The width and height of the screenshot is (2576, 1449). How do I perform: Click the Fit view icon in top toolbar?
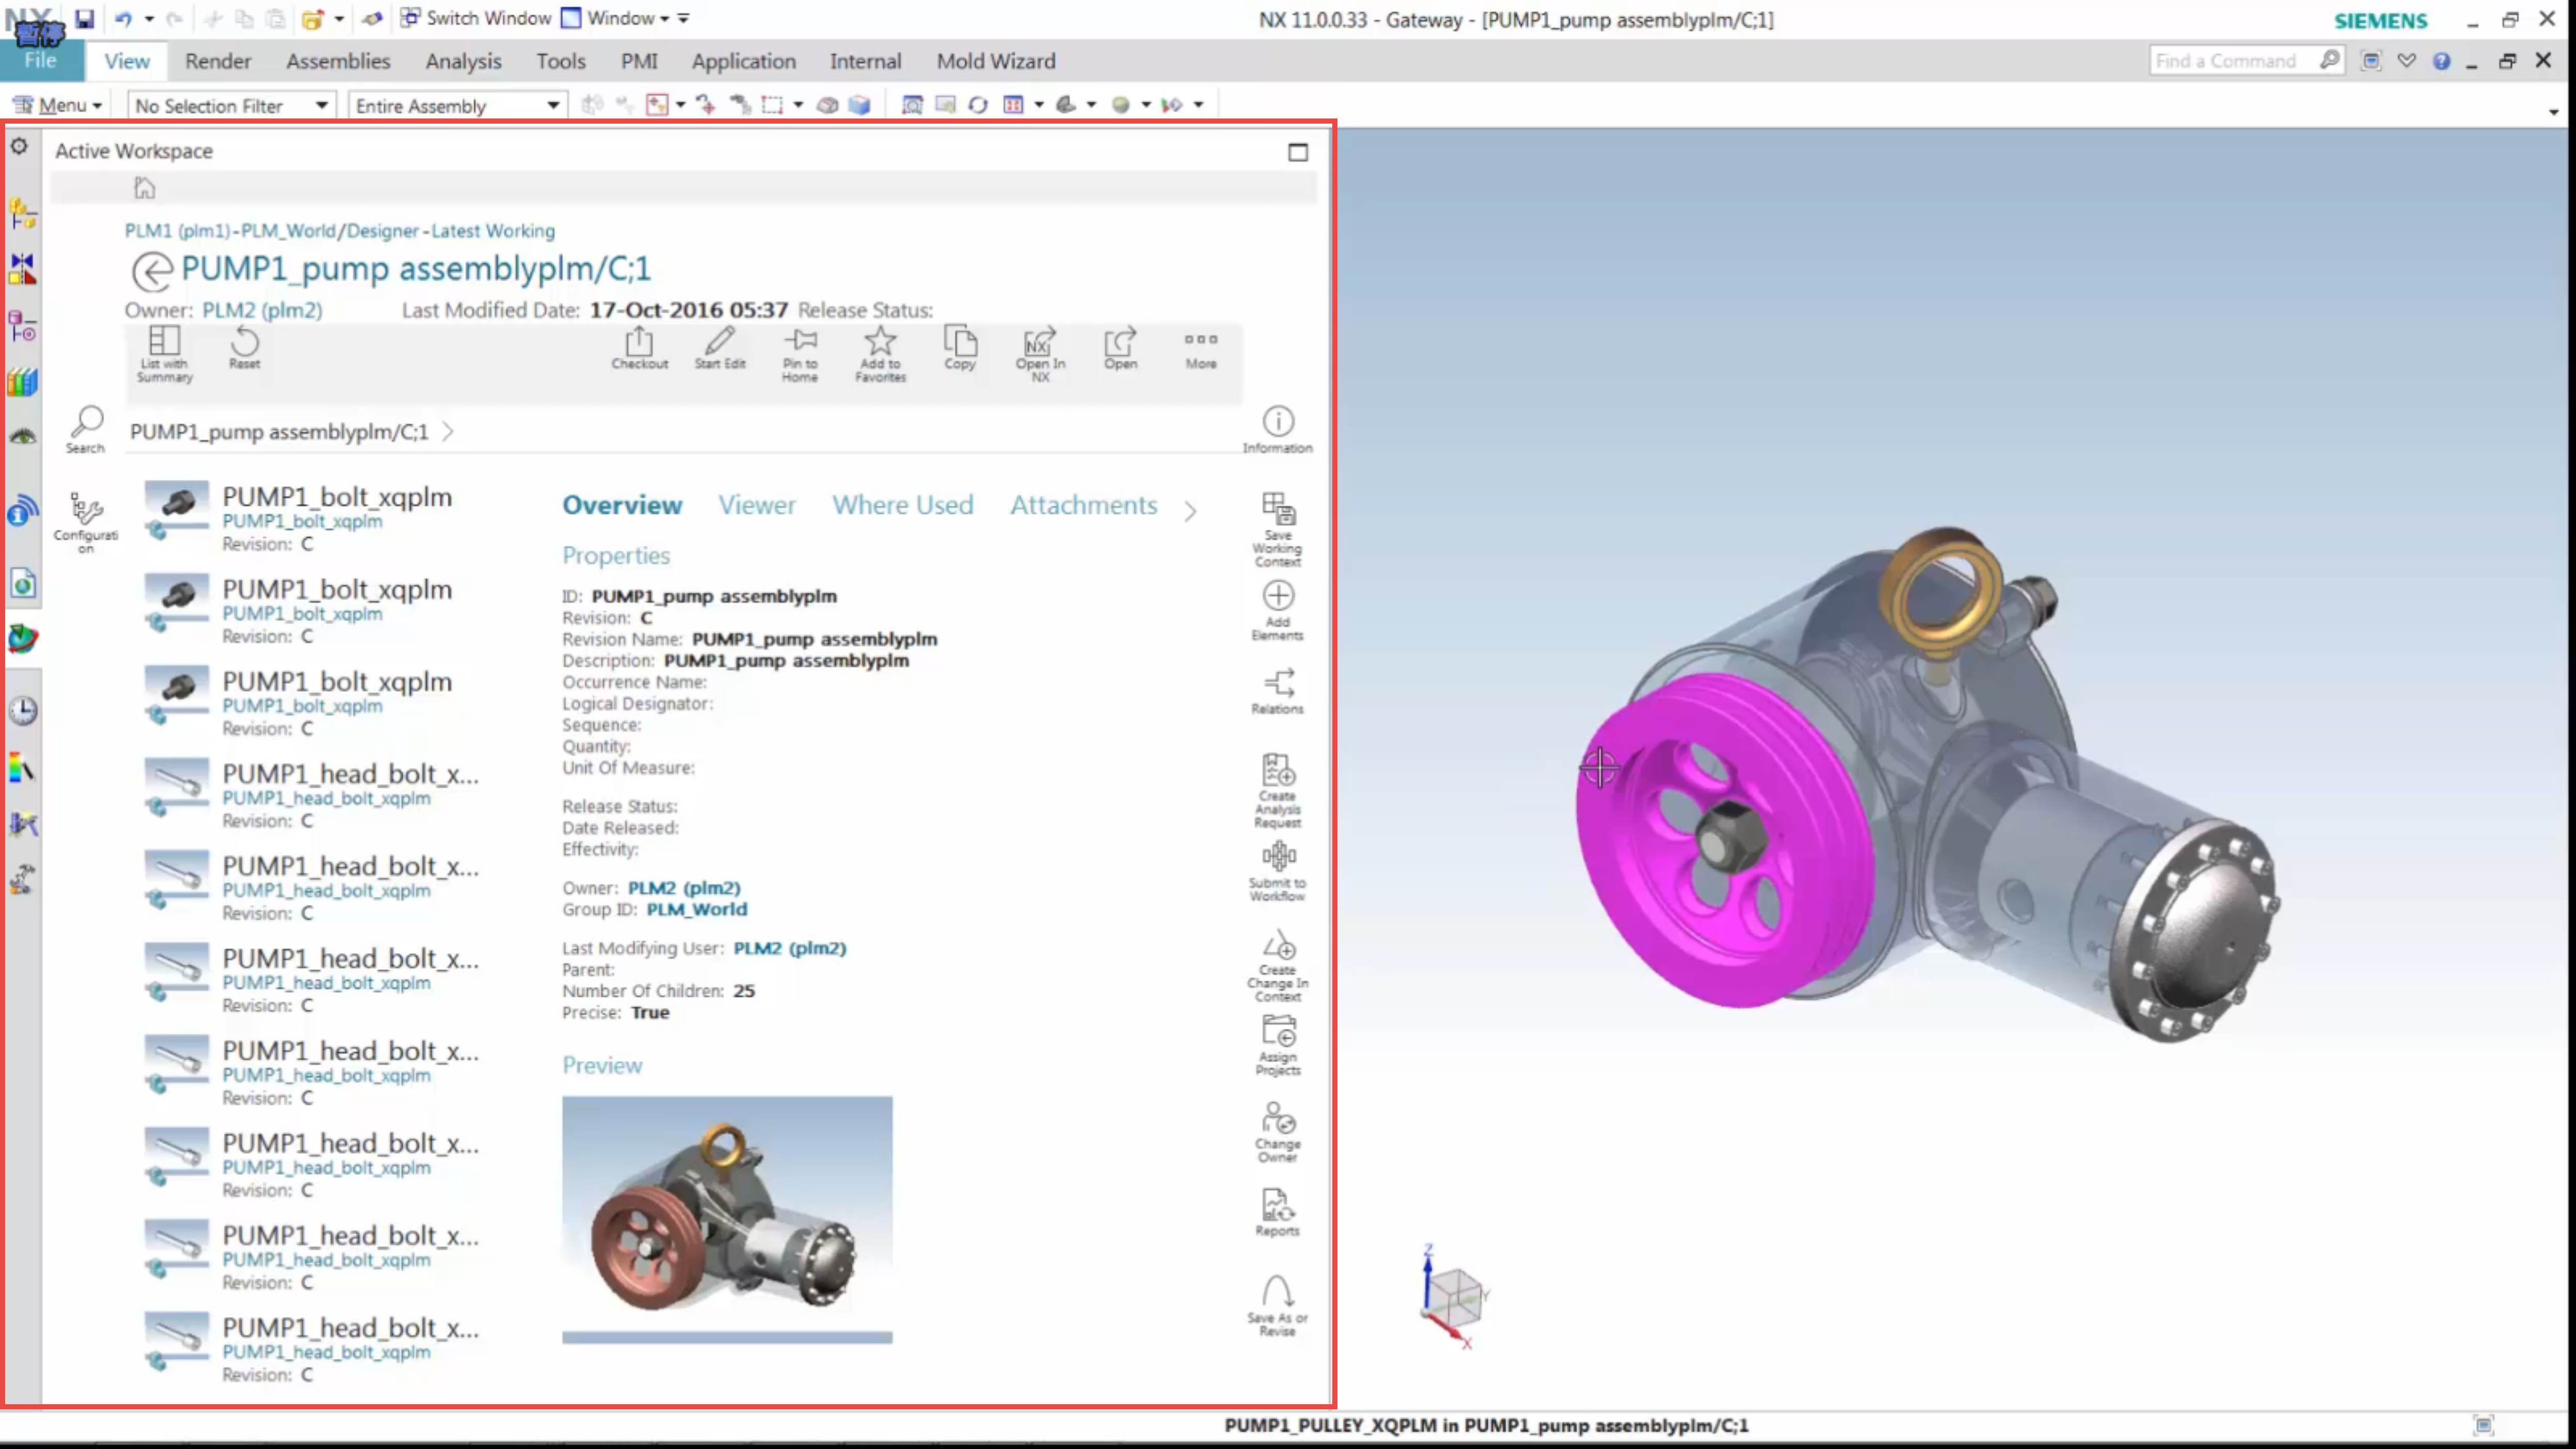coord(911,104)
